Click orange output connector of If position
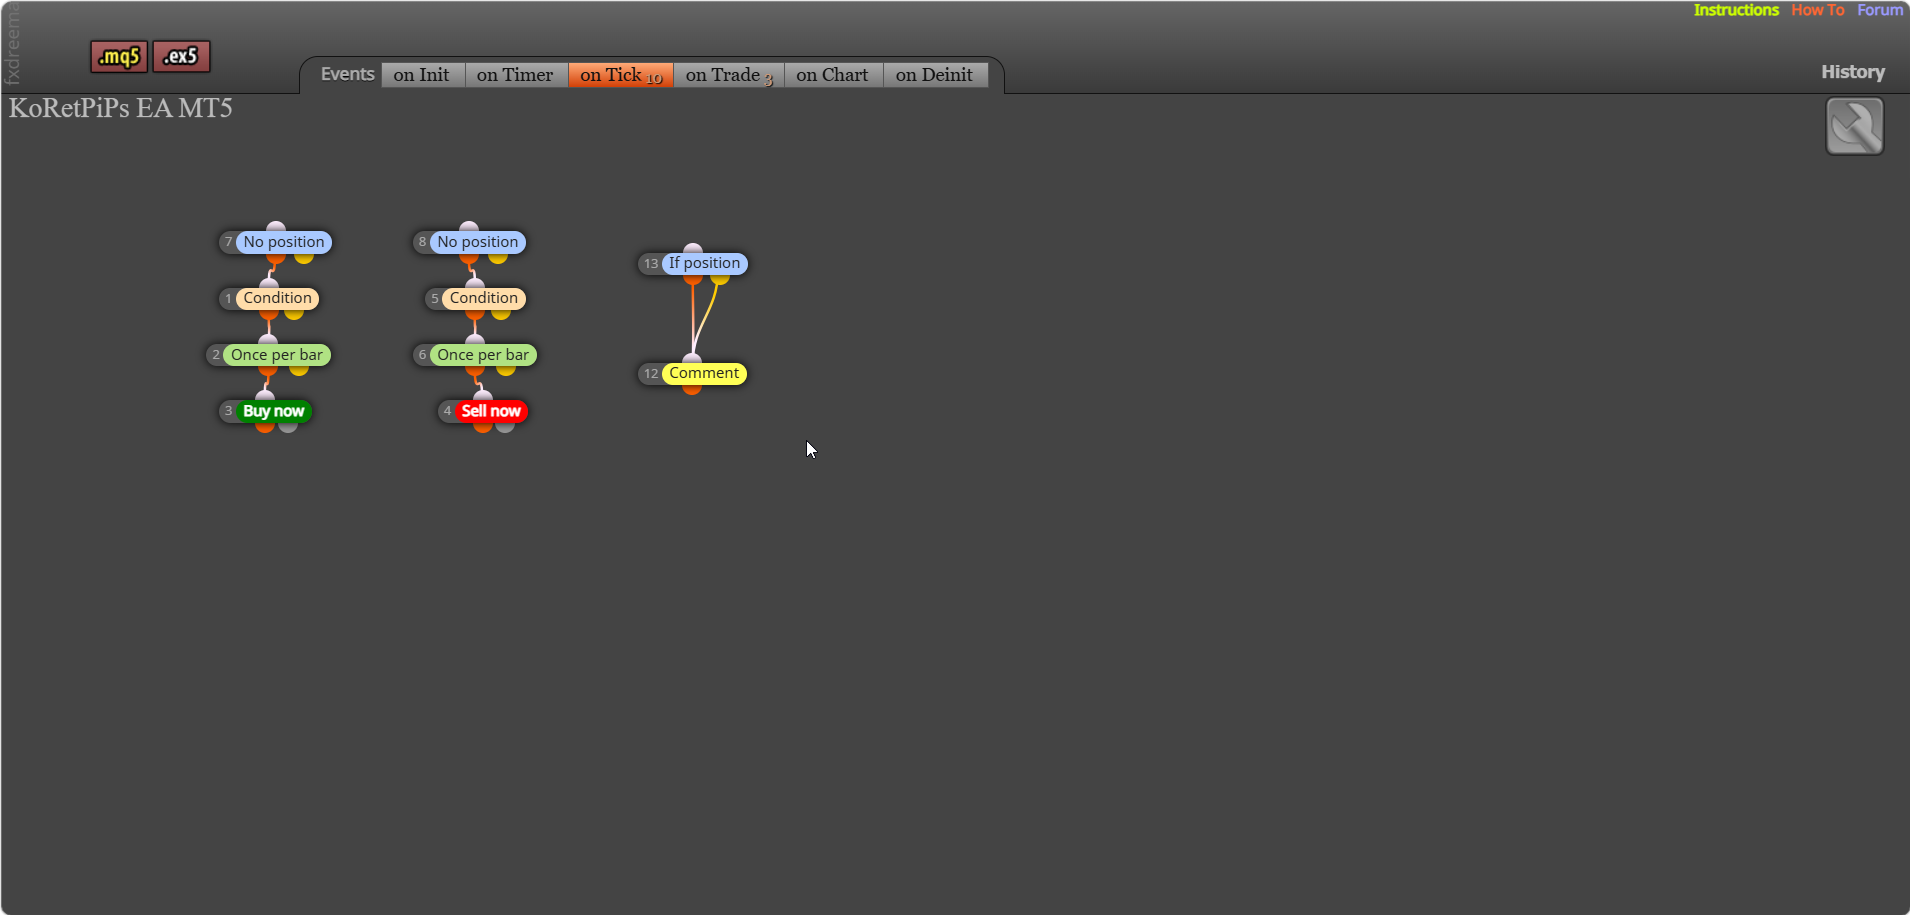1910x915 pixels. coord(693,279)
